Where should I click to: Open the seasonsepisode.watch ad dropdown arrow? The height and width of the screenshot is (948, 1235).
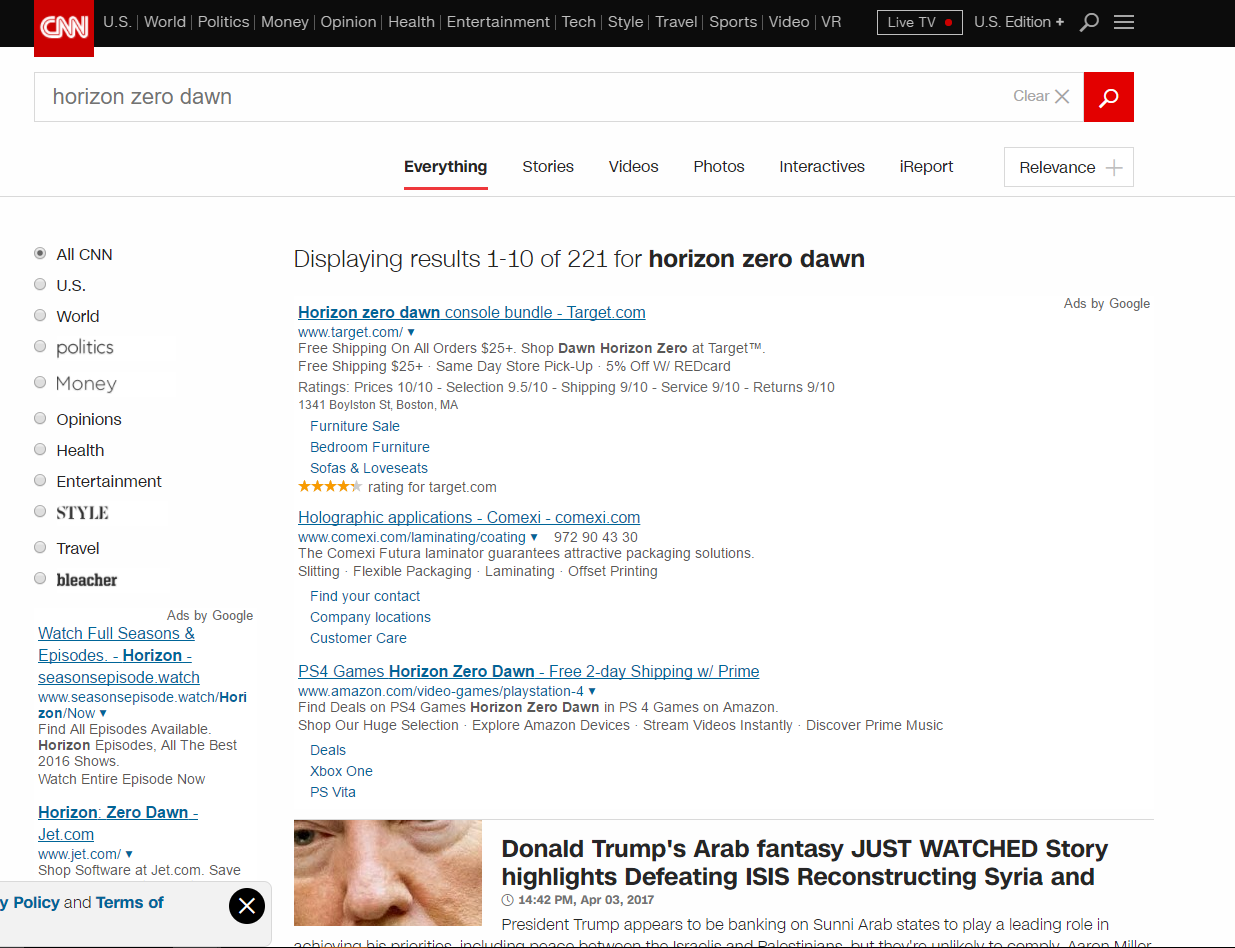(103, 713)
